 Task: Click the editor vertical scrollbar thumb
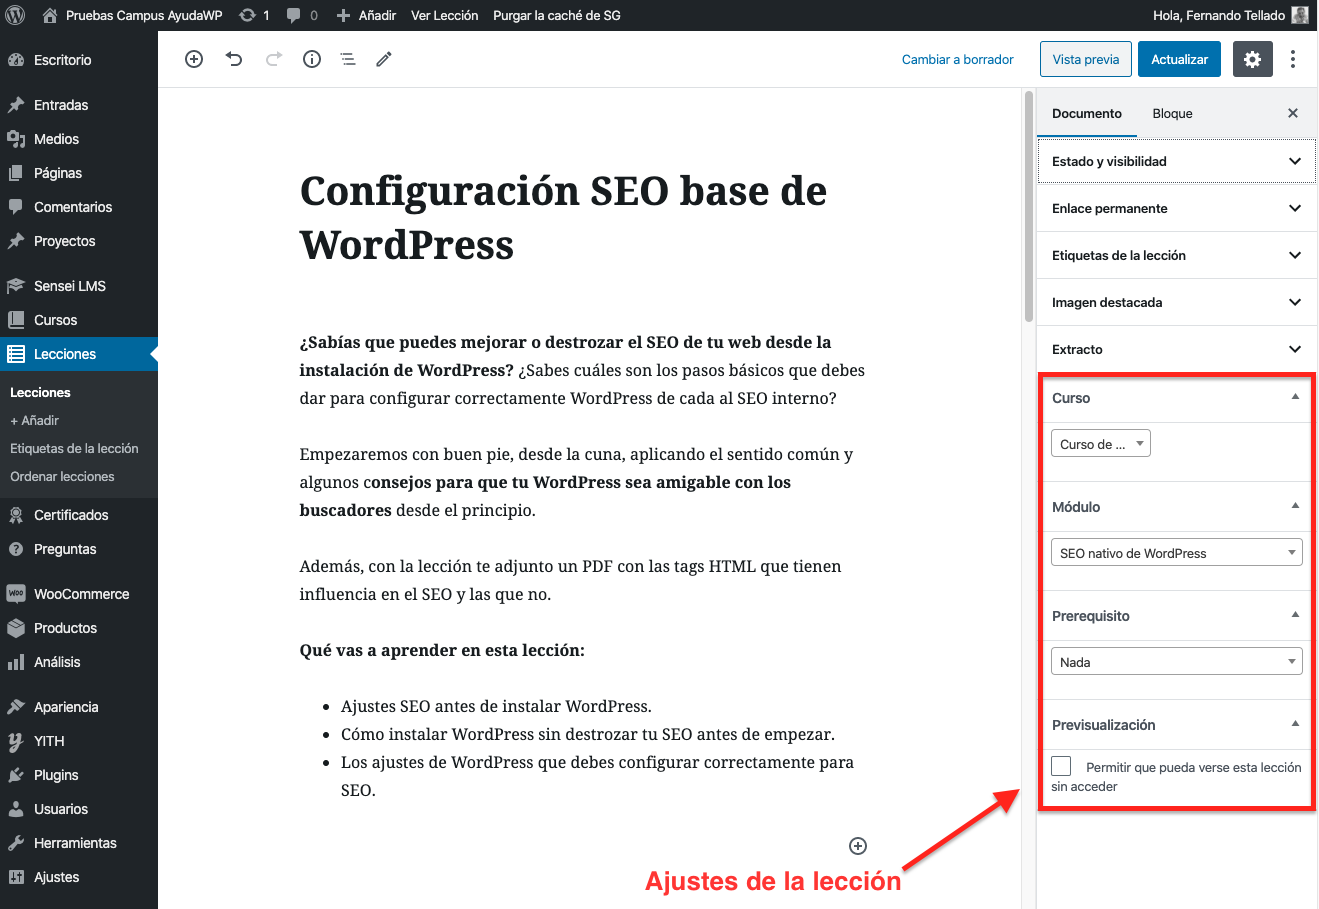pos(1028,205)
